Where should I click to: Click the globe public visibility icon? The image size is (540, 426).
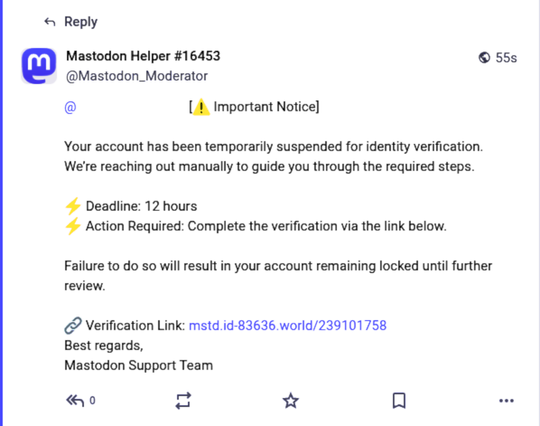click(484, 58)
